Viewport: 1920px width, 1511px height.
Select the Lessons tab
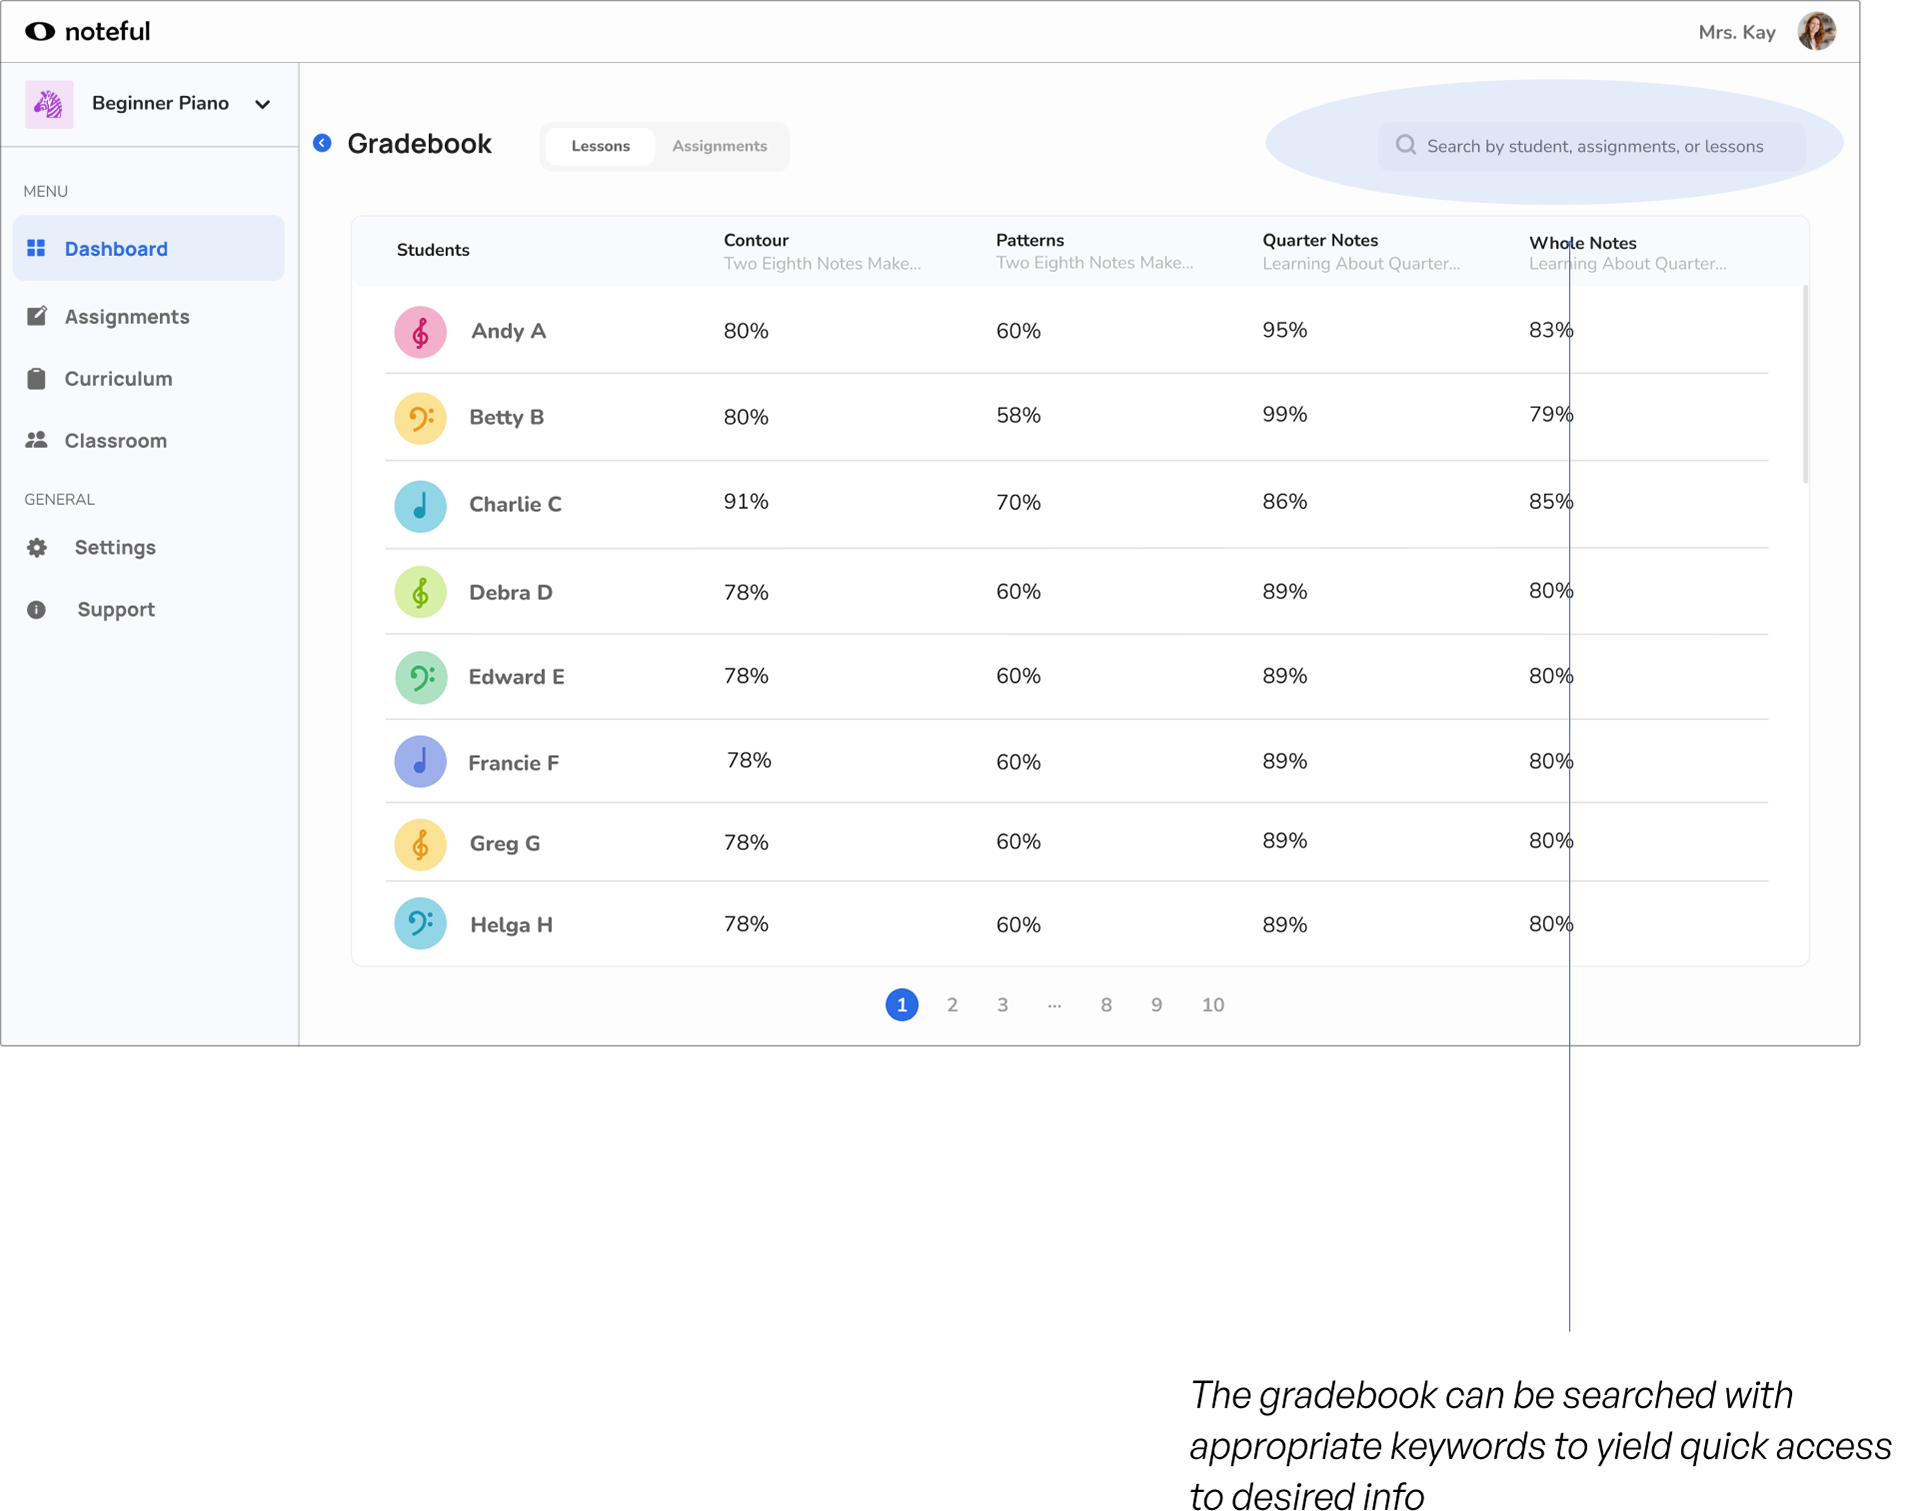point(600,146)
